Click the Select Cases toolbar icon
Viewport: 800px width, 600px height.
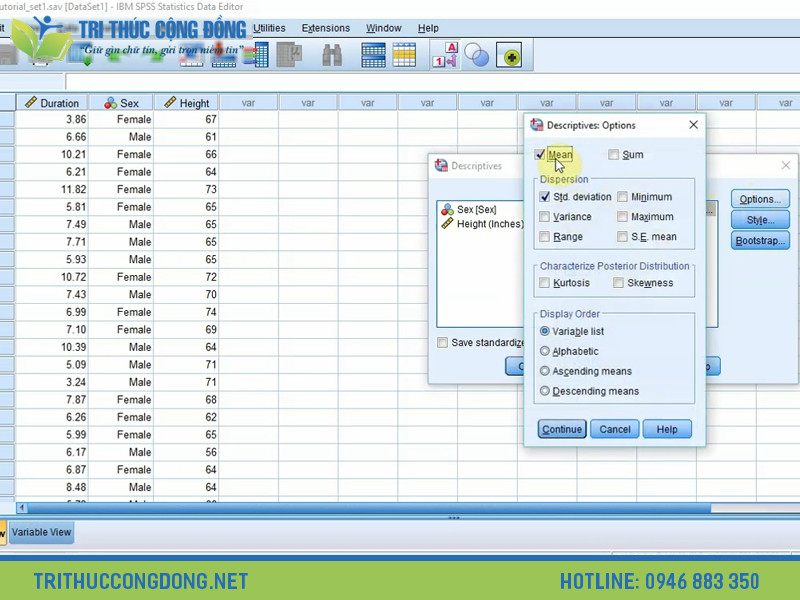(404, 55)
